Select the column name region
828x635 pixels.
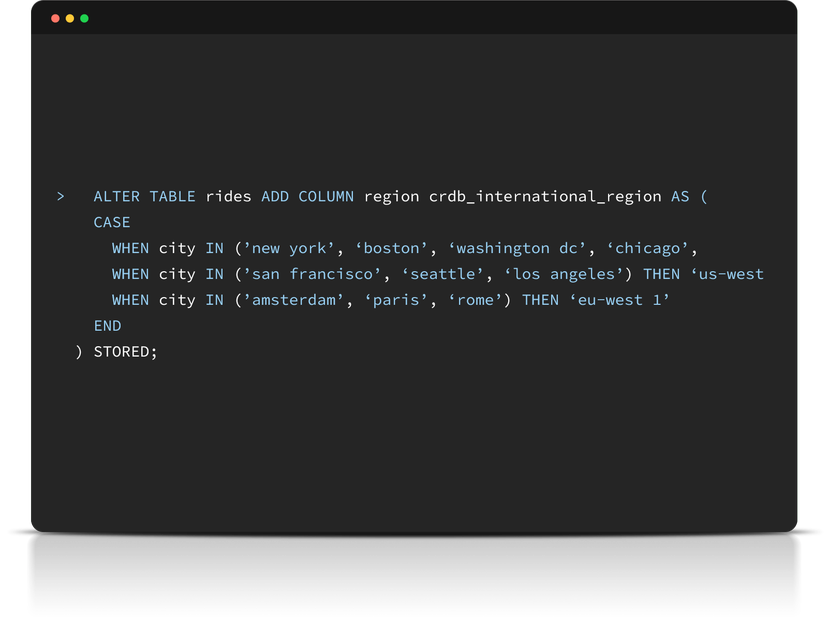click(391, 196)
